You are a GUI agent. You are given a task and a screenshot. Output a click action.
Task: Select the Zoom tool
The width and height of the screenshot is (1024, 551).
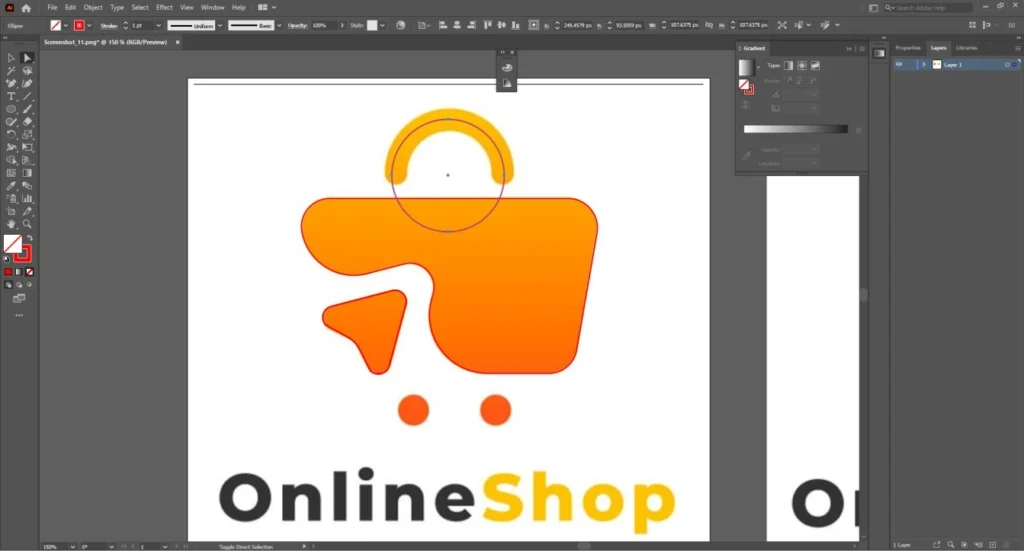tap(27, 224)
